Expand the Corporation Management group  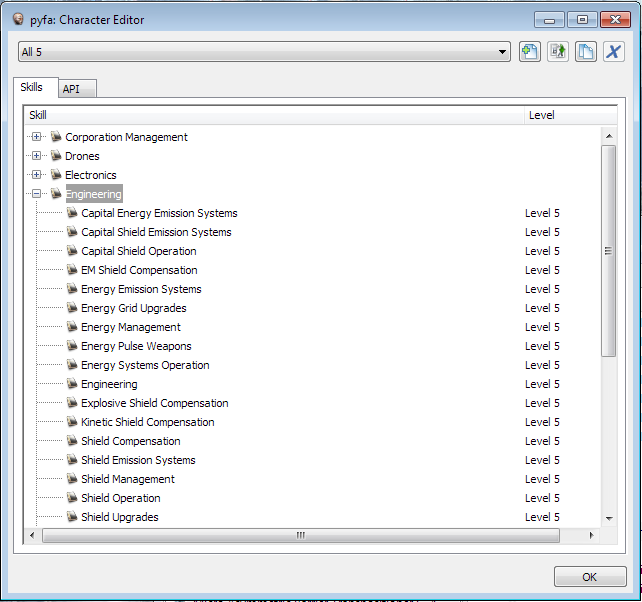click(x=36, y=137)
